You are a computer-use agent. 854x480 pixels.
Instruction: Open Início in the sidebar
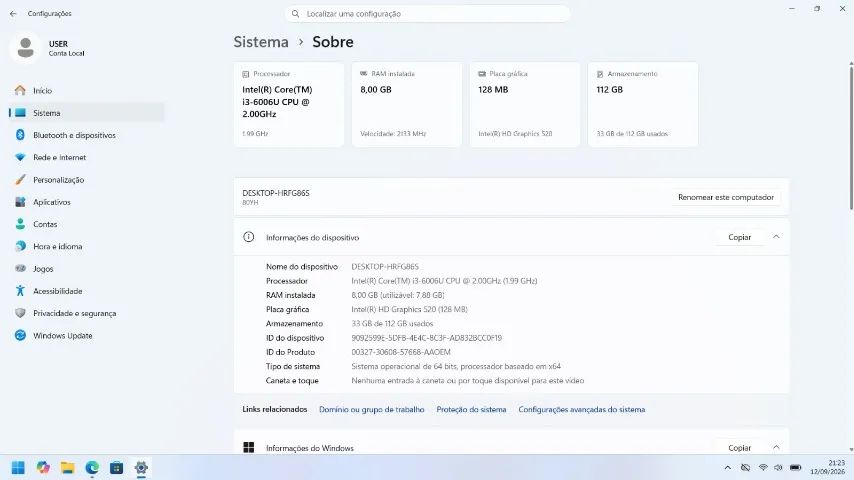click(87, 90)
